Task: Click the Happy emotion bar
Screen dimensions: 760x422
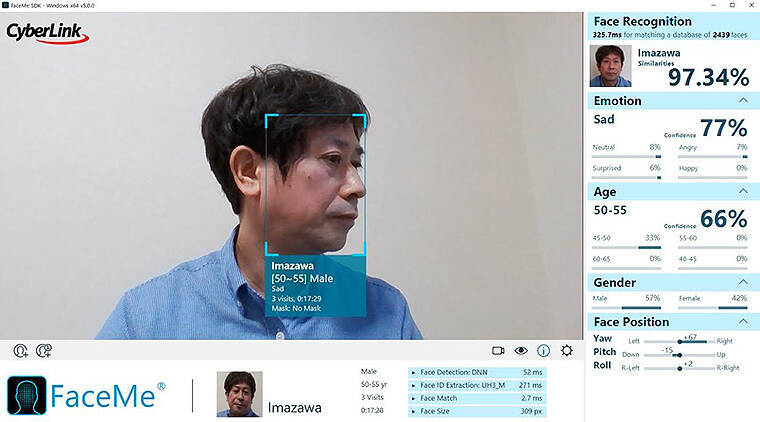Action: (712, 178)
